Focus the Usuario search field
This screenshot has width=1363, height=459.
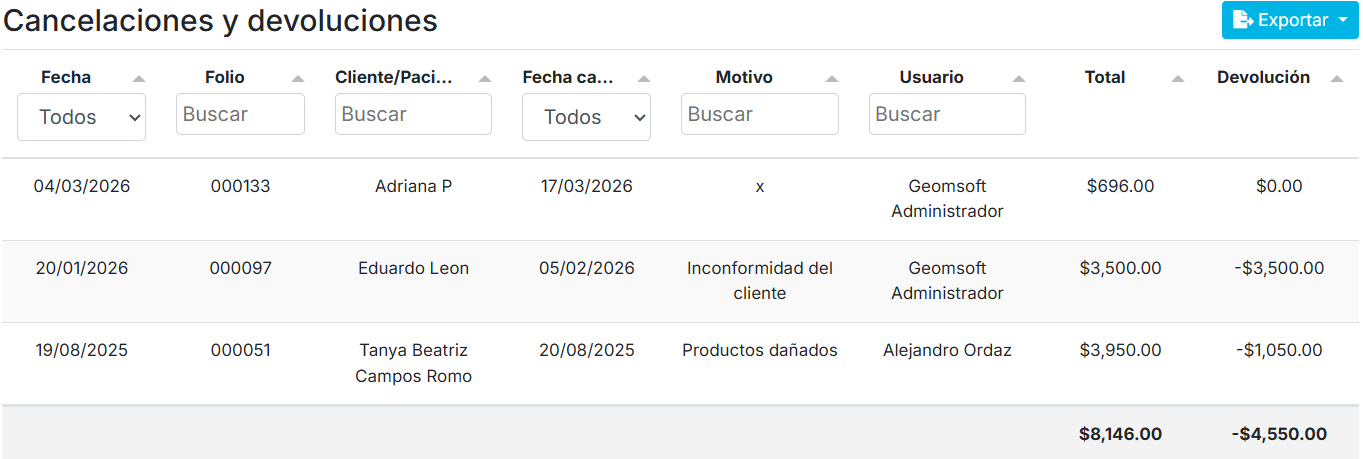947,114
